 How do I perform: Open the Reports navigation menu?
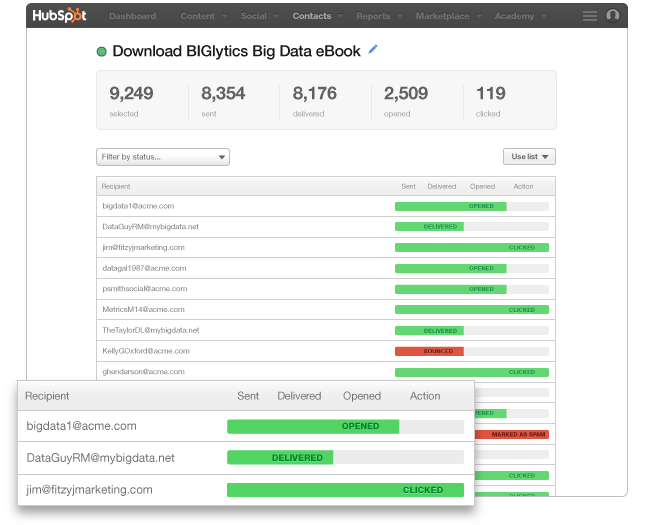tap(377, 16)
